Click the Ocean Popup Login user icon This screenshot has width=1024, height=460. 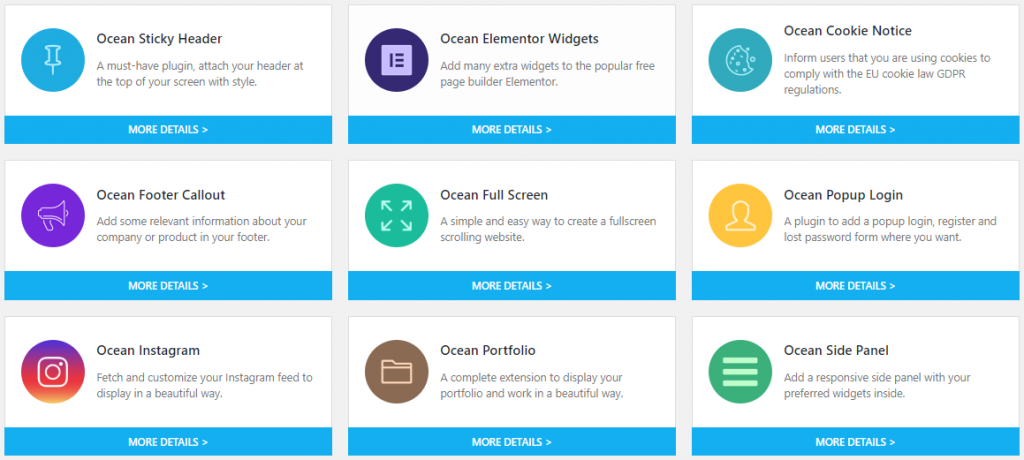[741, 216]
